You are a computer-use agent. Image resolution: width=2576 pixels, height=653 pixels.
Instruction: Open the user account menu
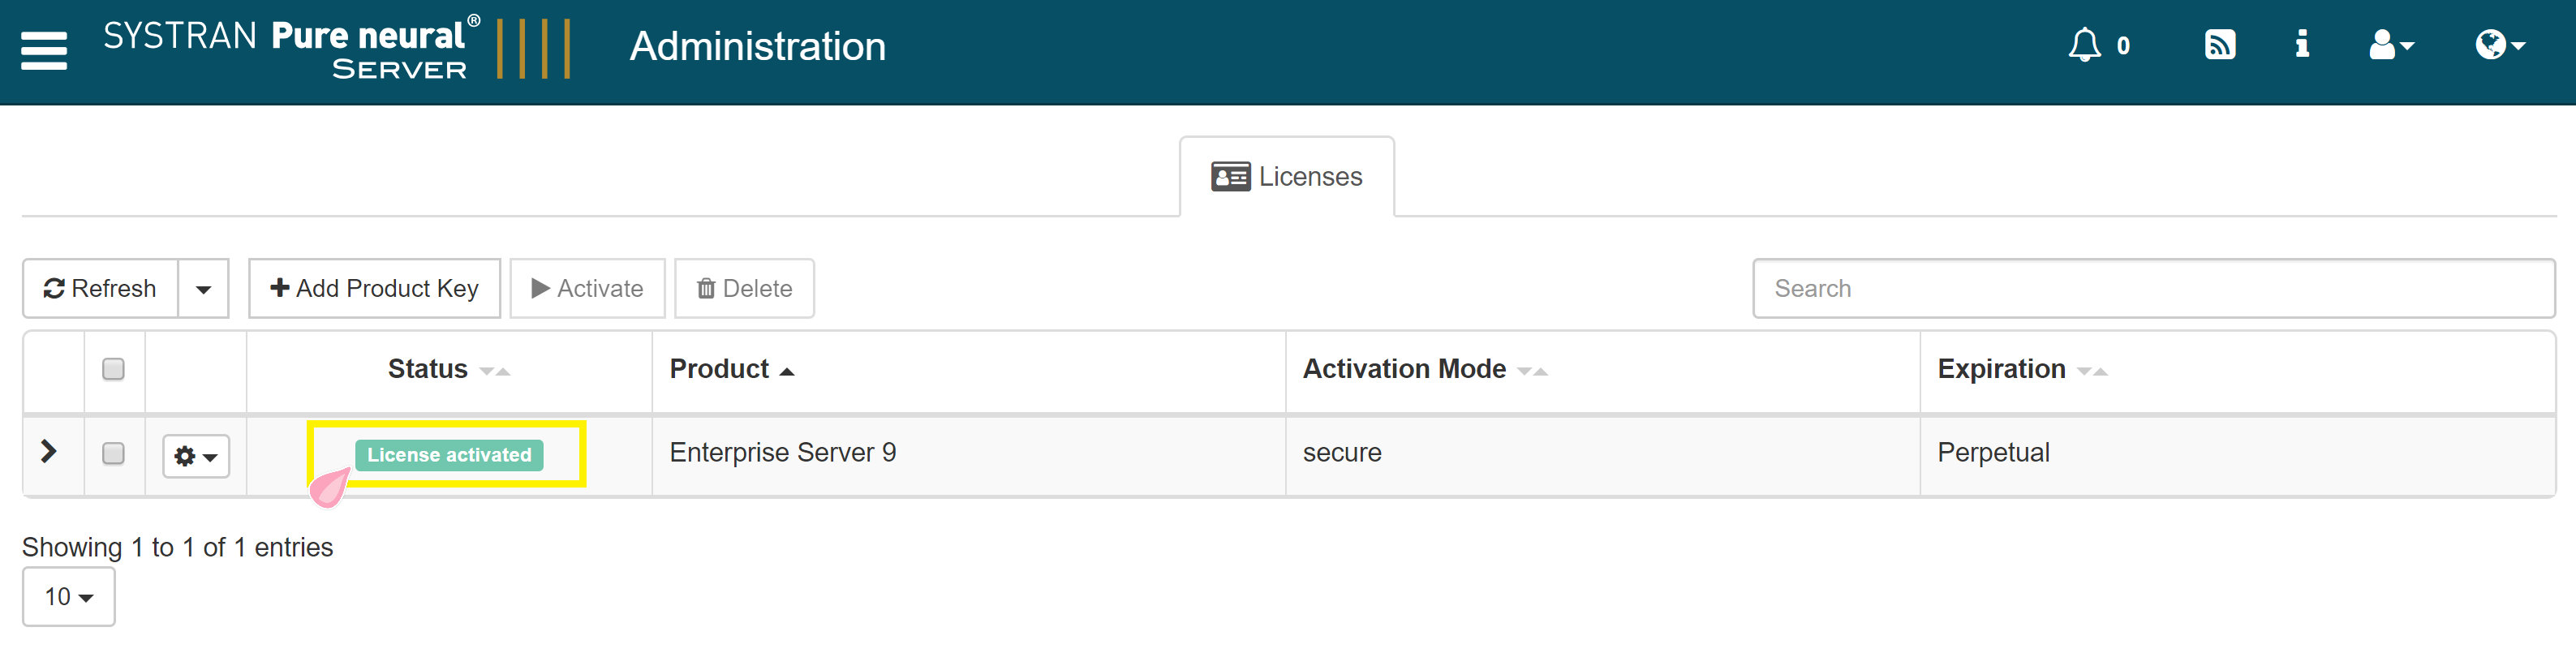[2390, 46]
